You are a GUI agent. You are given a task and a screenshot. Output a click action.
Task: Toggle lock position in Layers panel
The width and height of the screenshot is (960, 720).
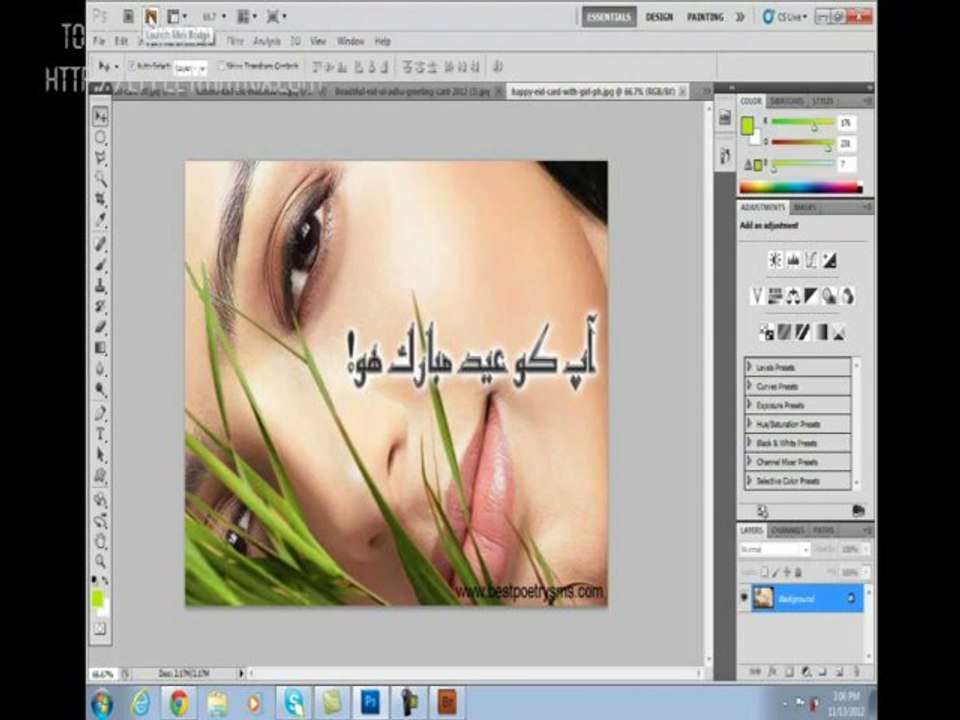tap(787, 572)
